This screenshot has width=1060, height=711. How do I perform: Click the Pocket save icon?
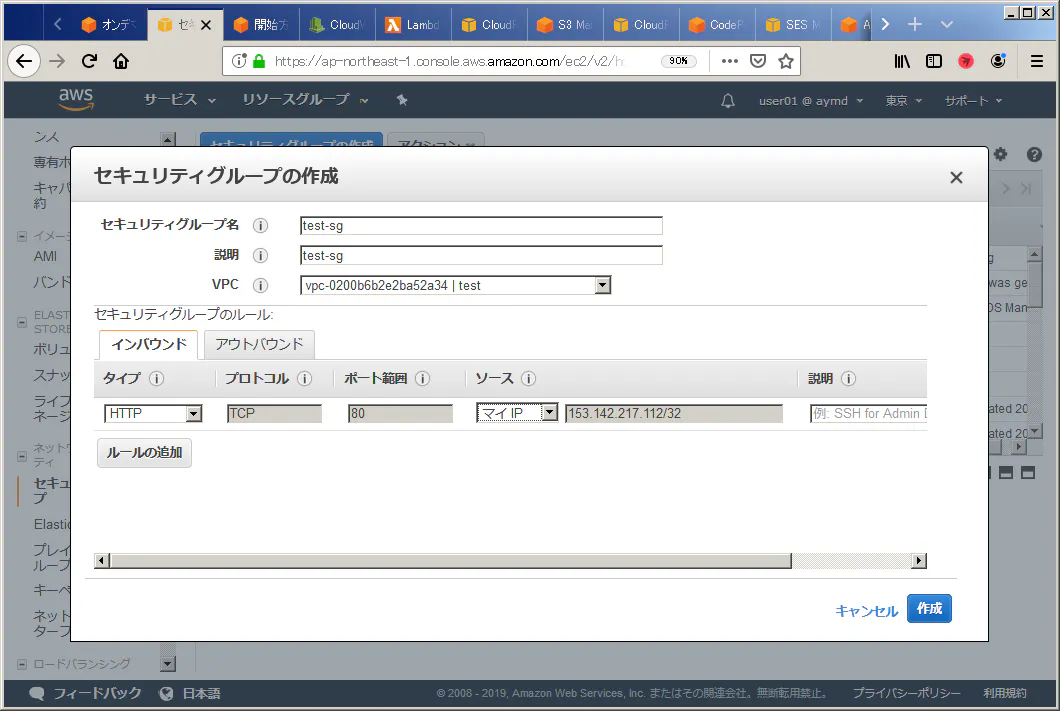pyautogui.click(x=758, y=62)
